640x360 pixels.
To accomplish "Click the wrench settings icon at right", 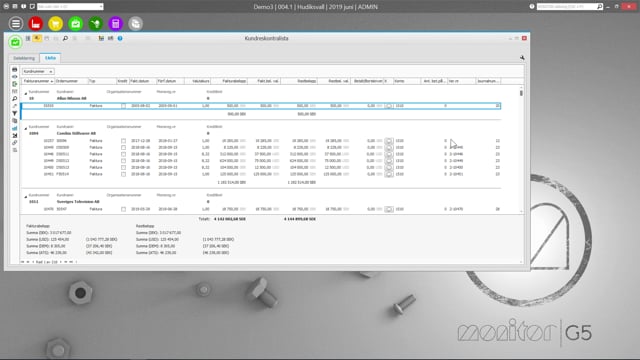I will [x=522, y=58].
